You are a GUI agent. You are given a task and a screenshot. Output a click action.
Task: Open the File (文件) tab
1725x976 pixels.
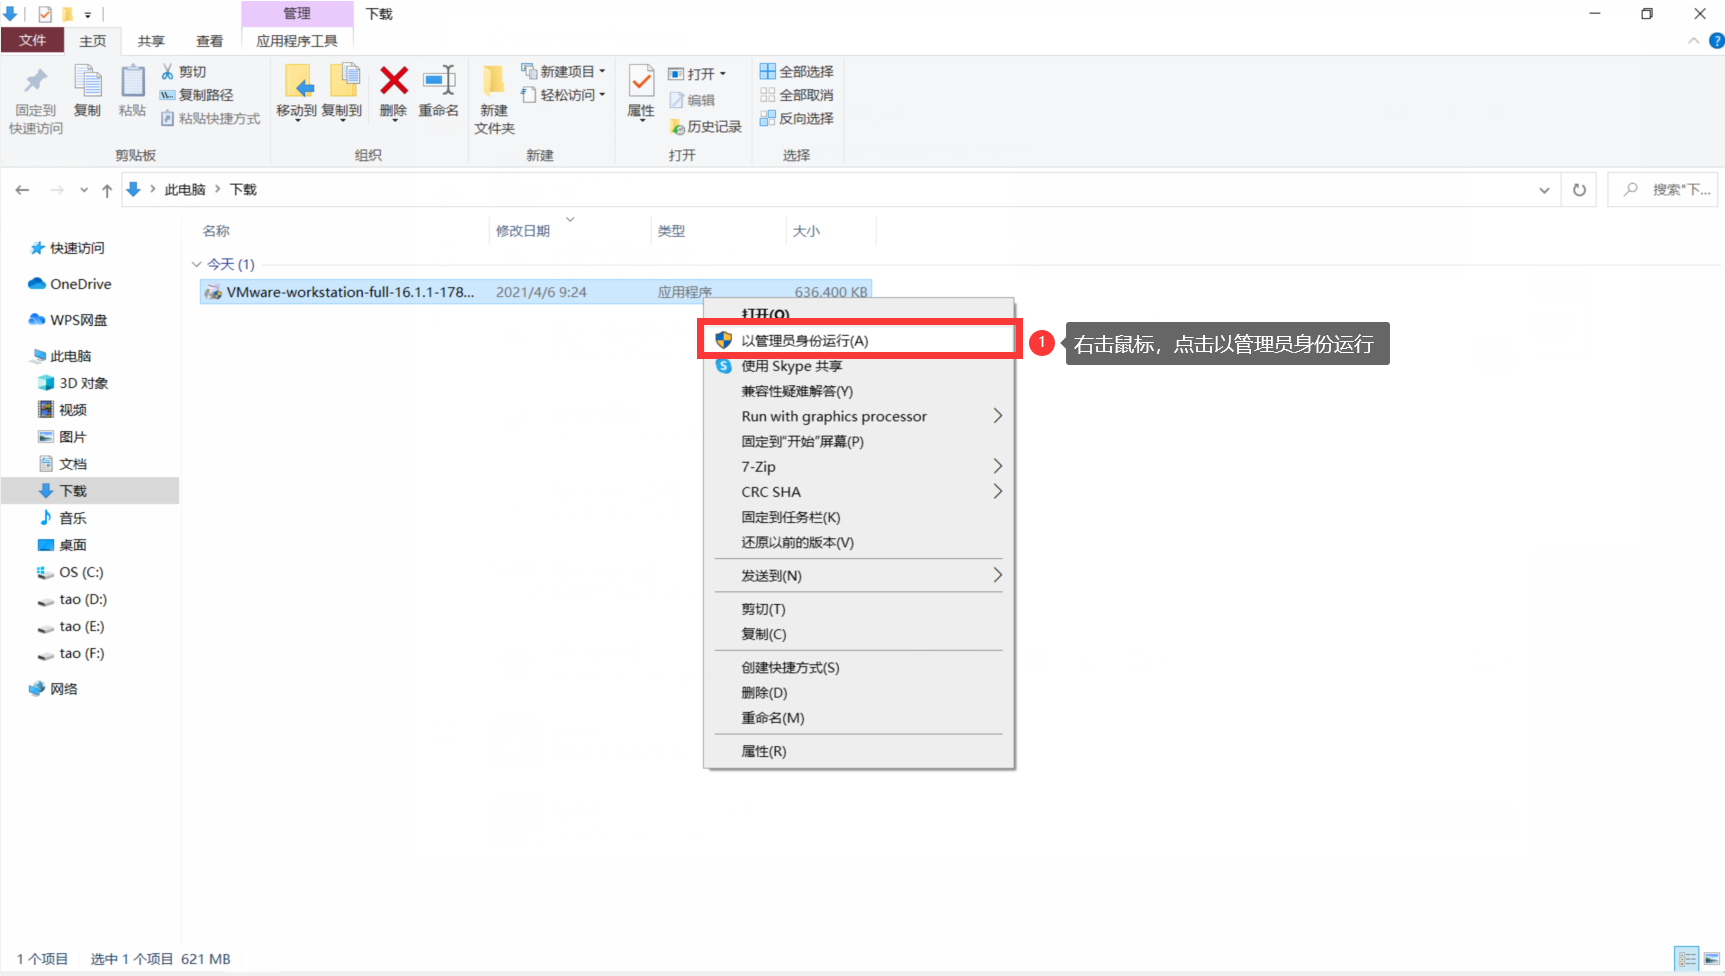(x=33, y=41)
